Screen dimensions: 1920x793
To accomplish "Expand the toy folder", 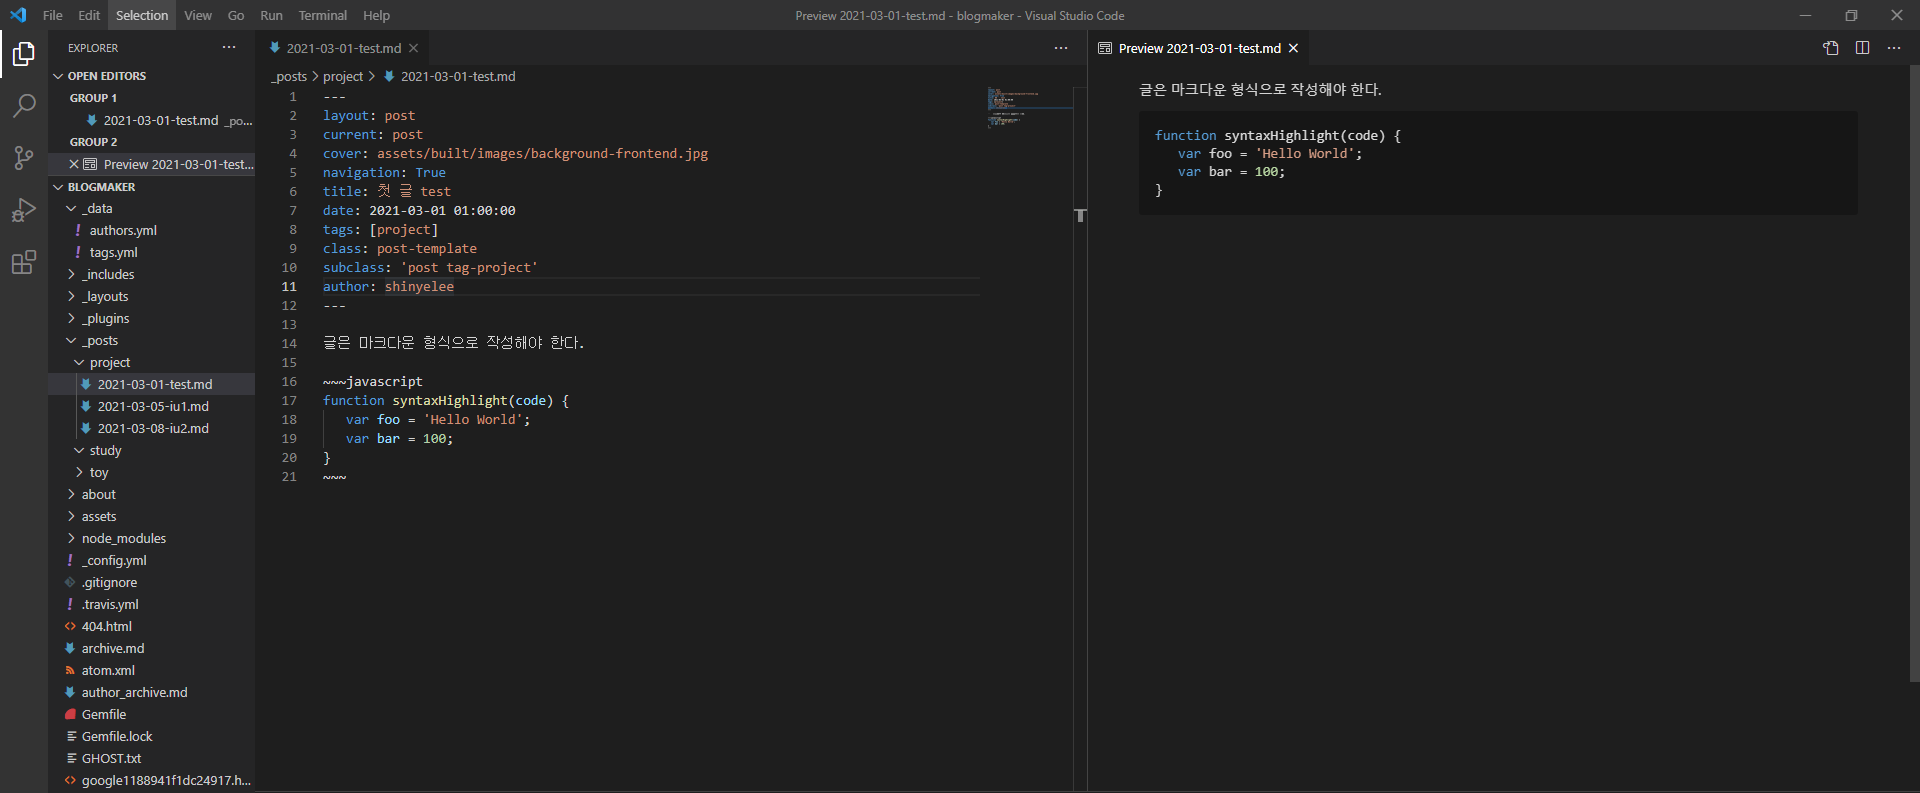I will [x=152, y=472].
